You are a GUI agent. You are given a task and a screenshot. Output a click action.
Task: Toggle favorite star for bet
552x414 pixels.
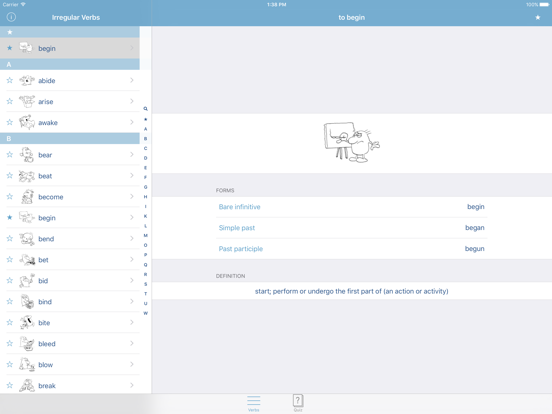coord(10,259)
